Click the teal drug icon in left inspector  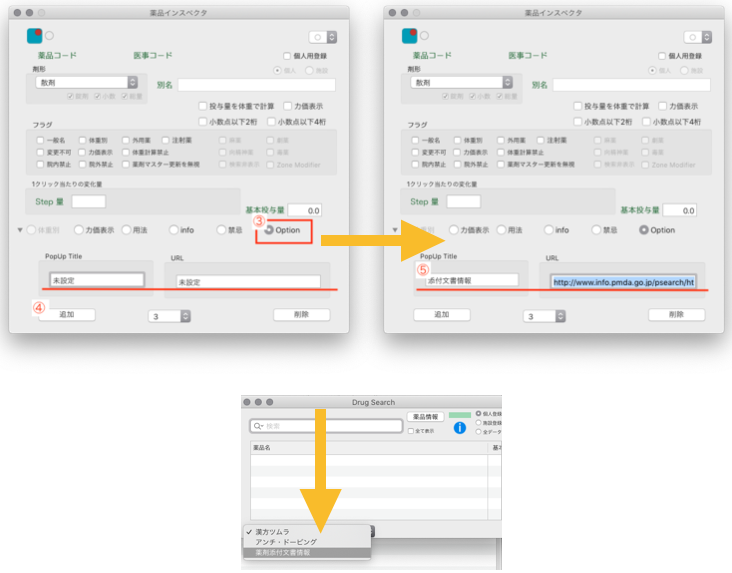pos(34,35)
